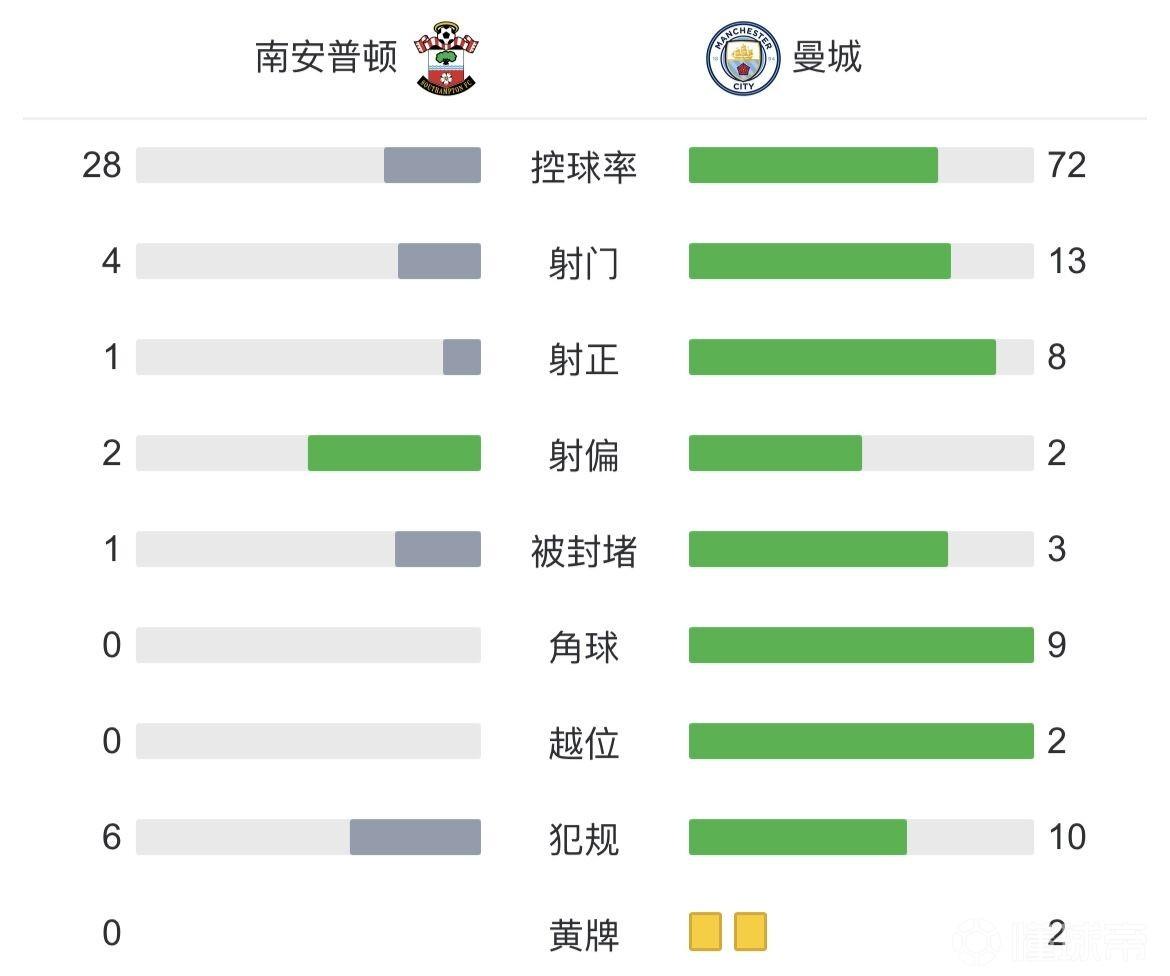Click Southampton's green 射偏 bar
The height and width of the screenshot is (976, 1170).
[x=394, y=453]
